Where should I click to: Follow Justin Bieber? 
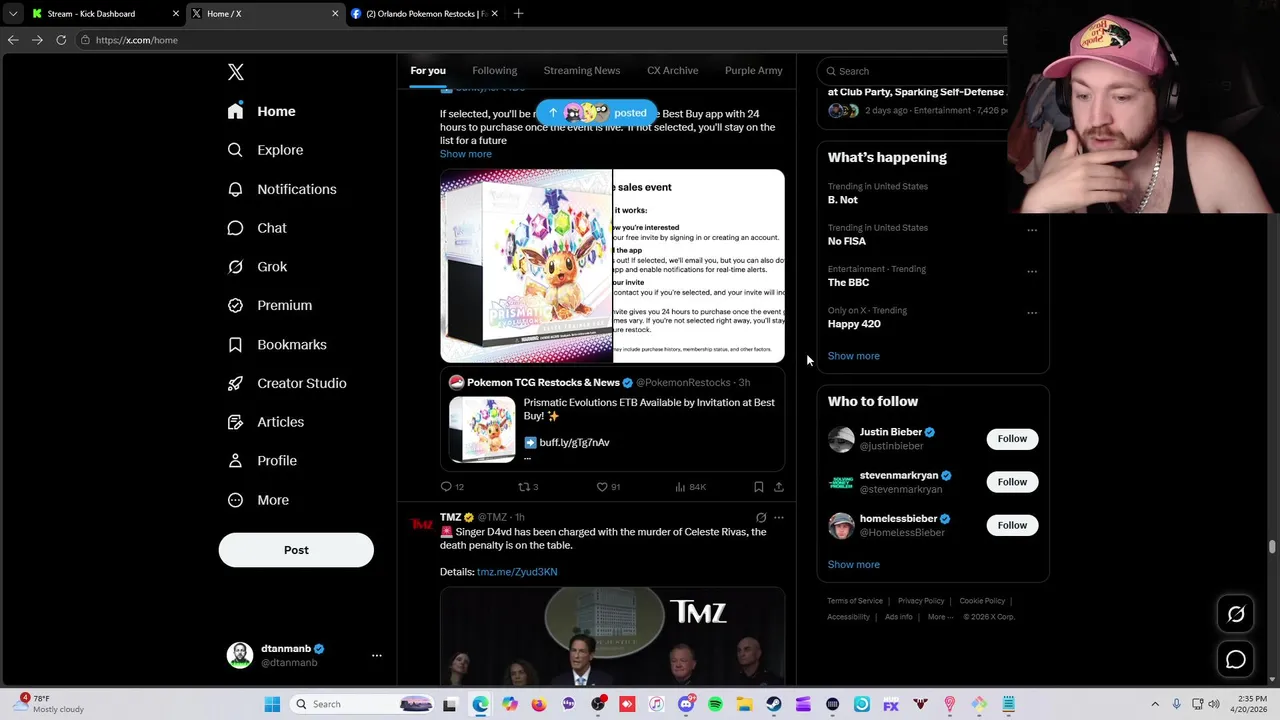click(x=1012, y=439)
